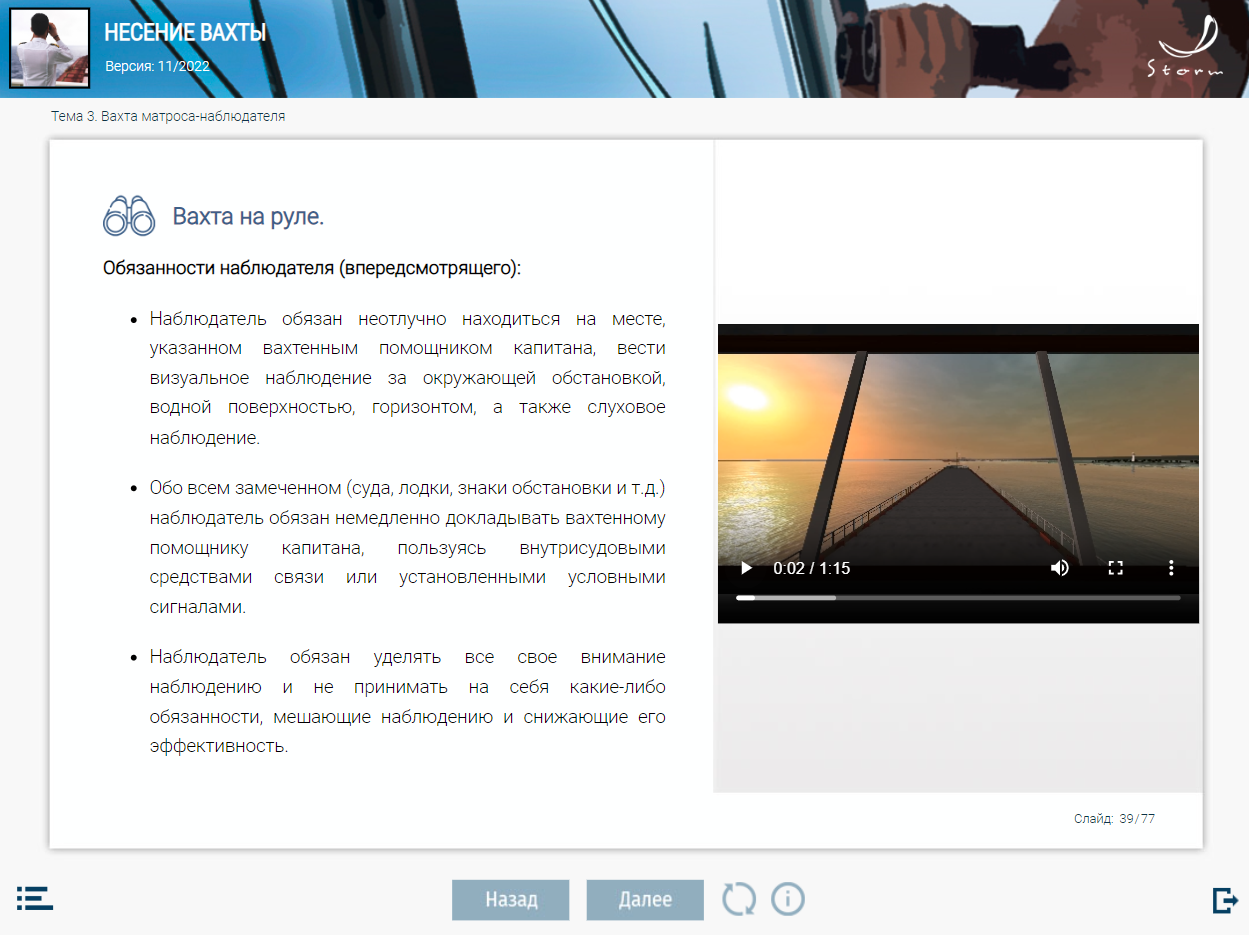Click third bullet about уделять все свое внимание
This screenshot has height=935, width=1249.
407,702
